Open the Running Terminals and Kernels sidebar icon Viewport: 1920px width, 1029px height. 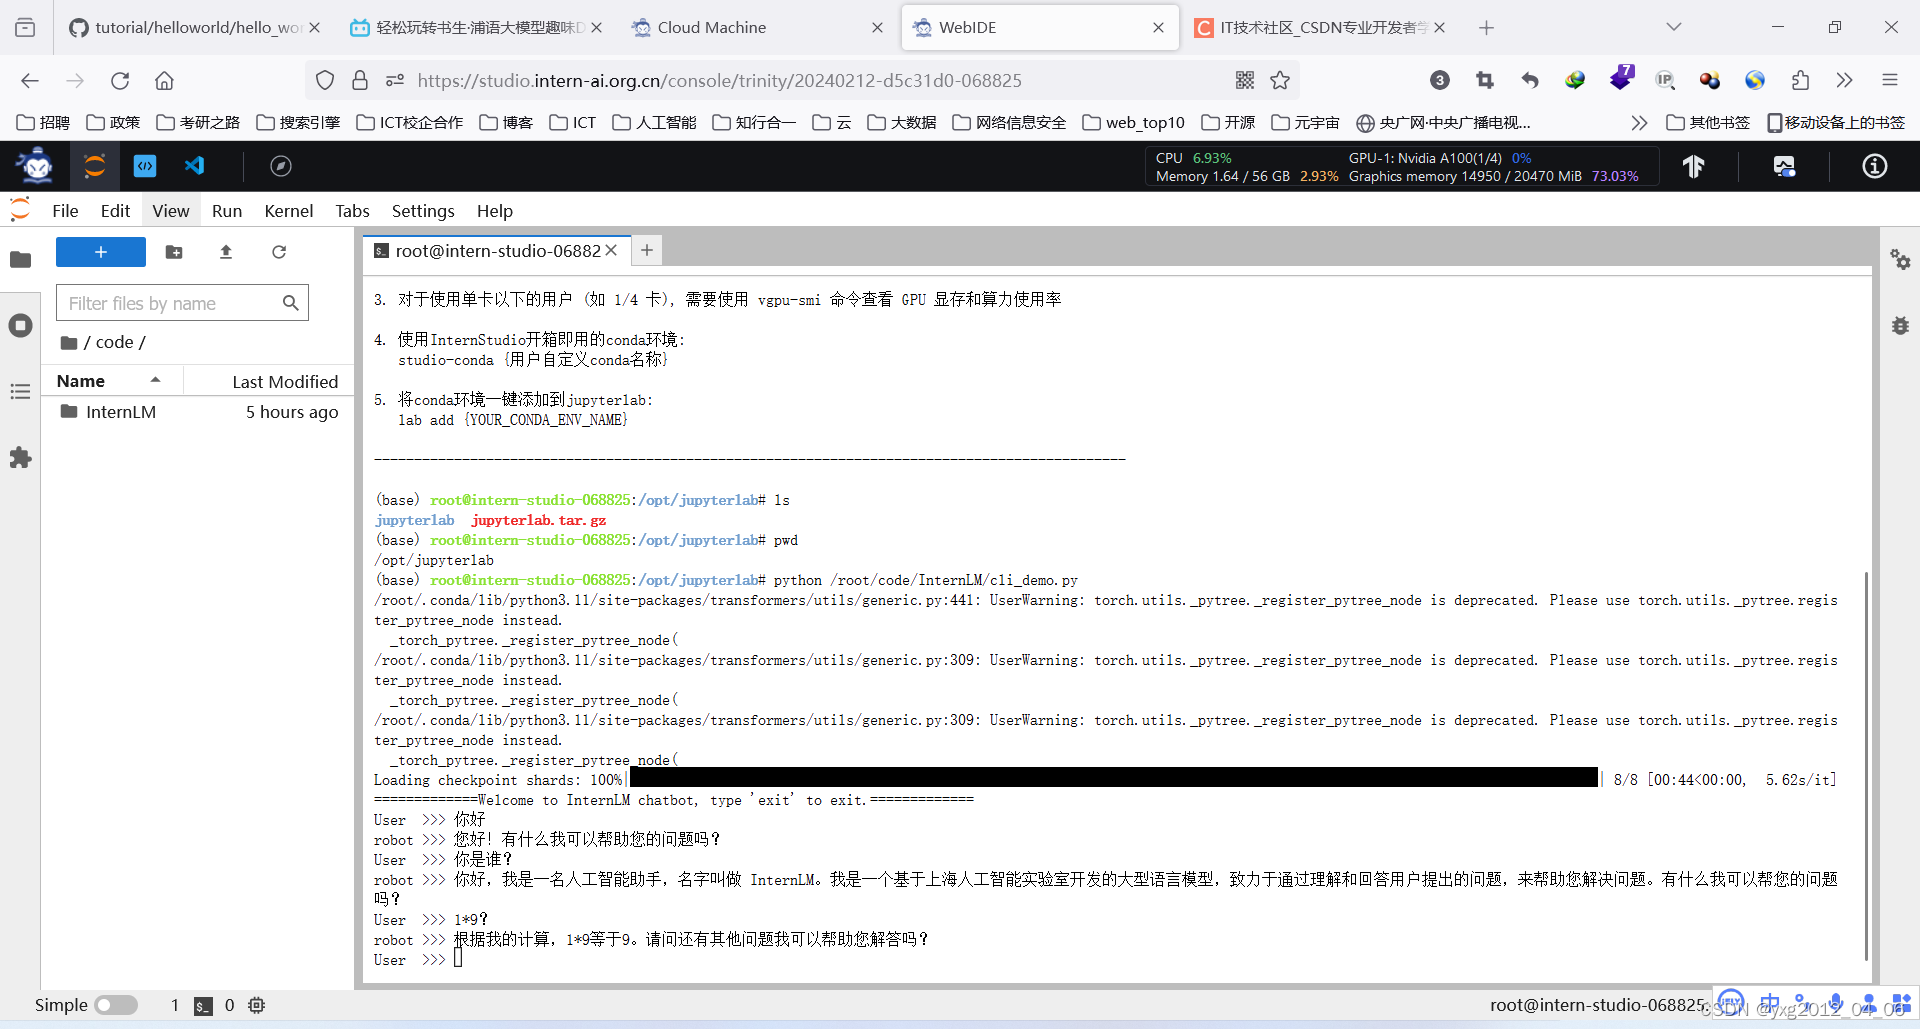(x=20, y=326)
